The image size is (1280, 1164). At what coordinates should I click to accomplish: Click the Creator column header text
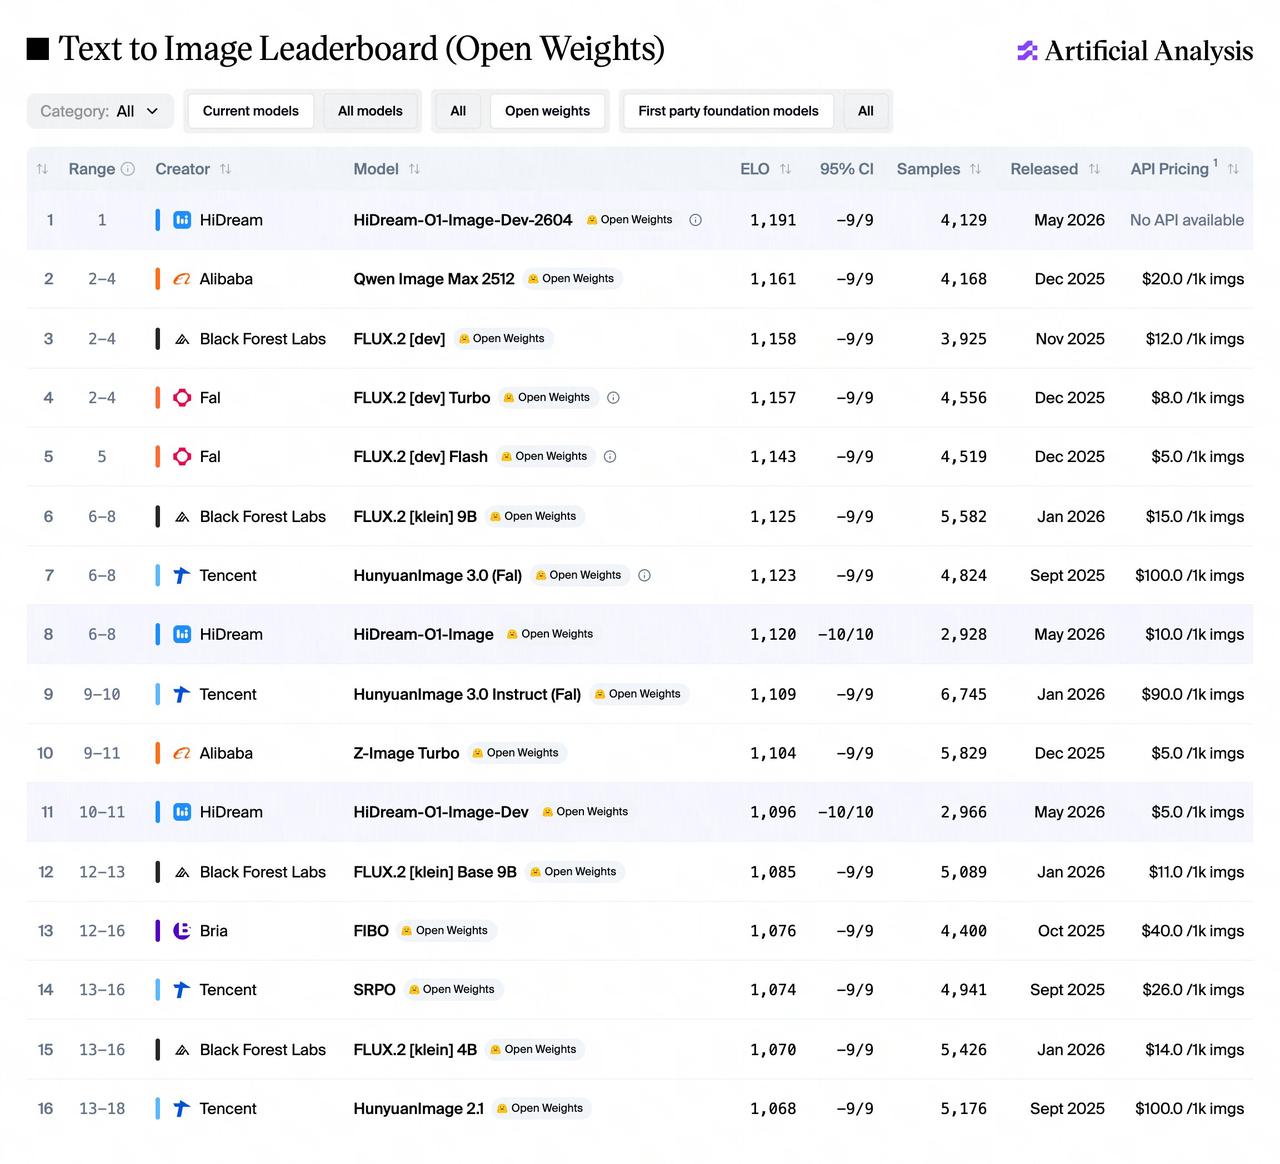[183, 169]
